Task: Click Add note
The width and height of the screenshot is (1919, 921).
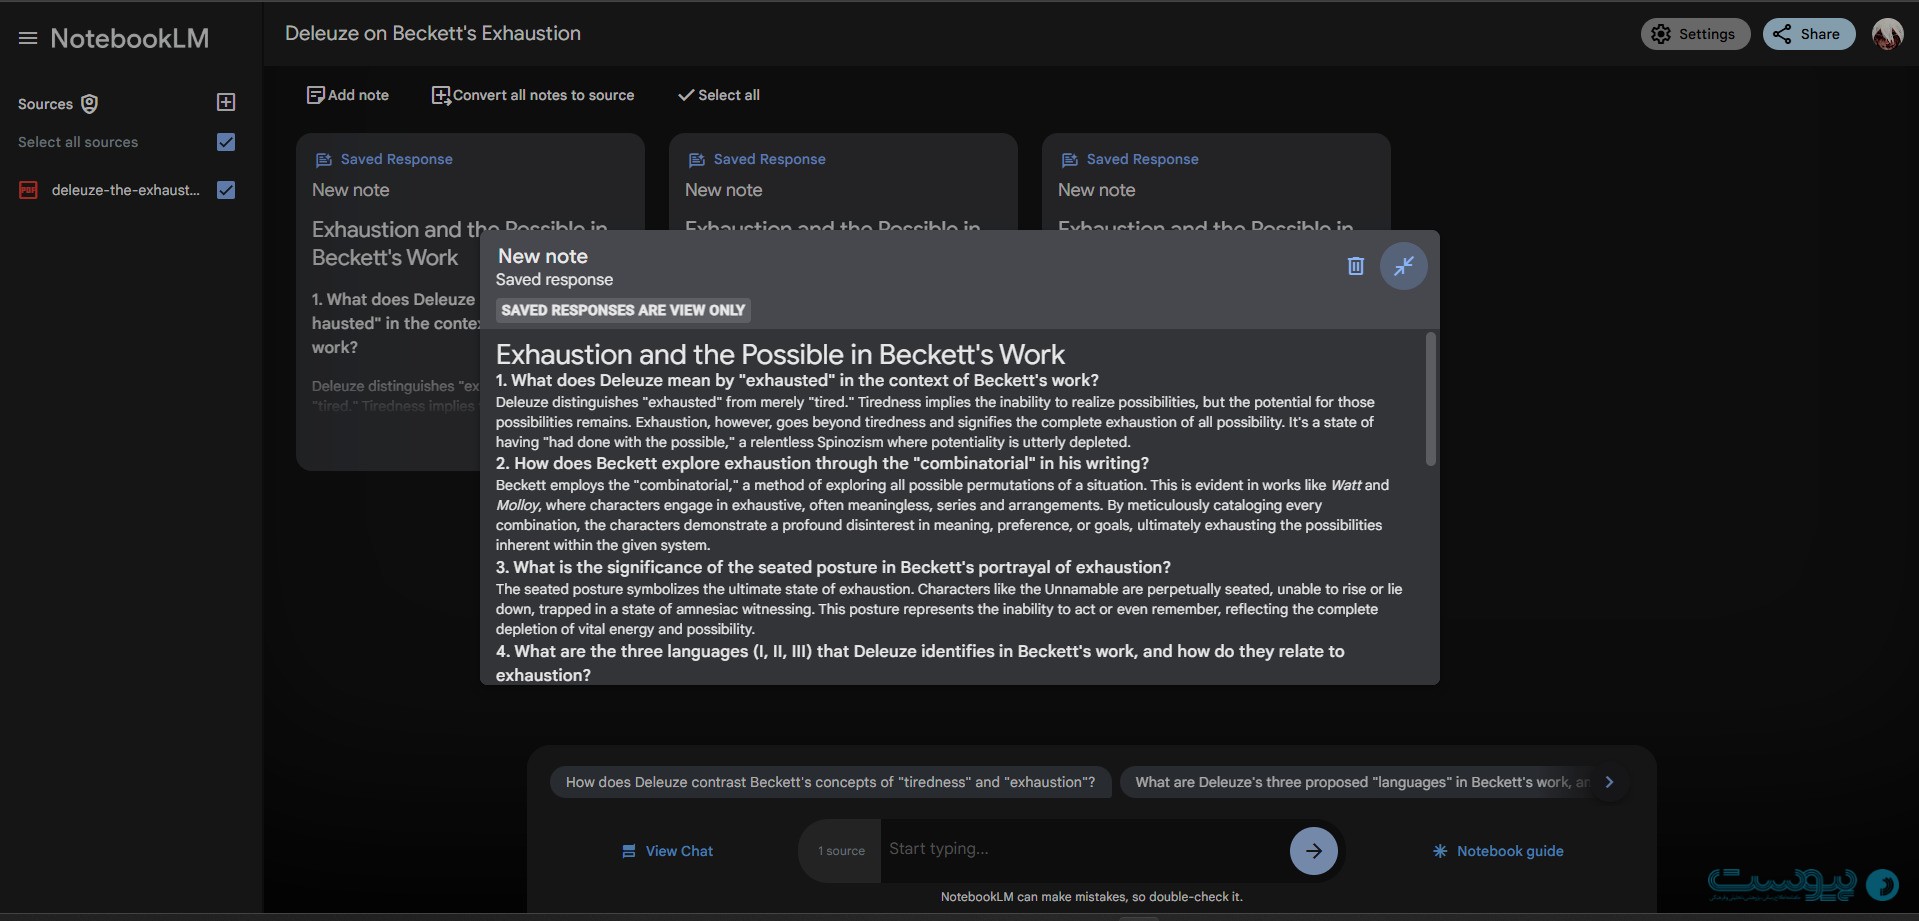Action: pos(348,95)
